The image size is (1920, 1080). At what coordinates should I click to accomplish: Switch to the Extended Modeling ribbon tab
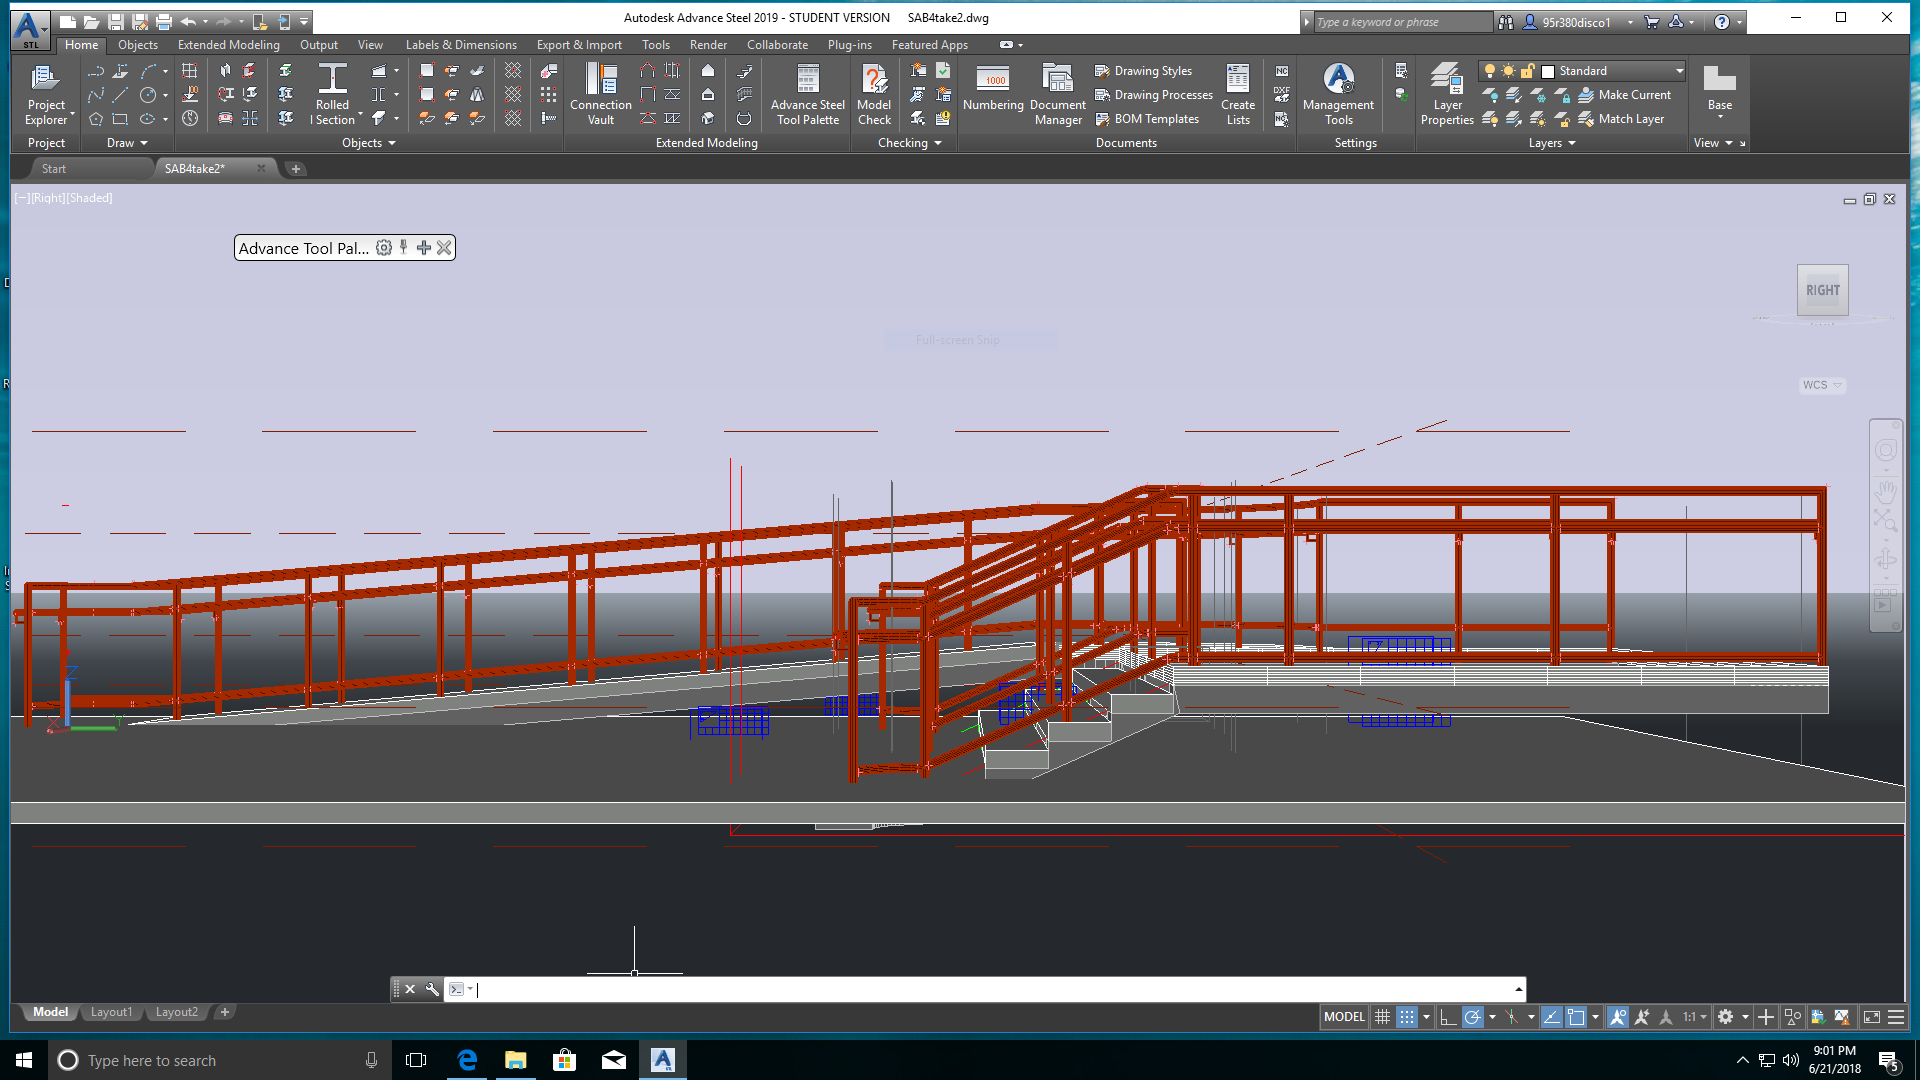228,44
